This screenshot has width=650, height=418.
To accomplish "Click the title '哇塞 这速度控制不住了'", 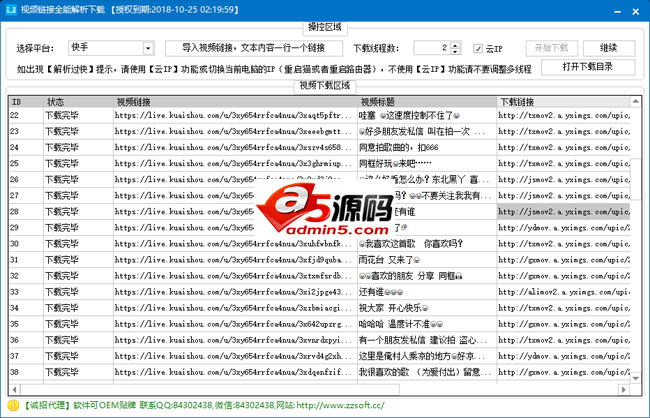I will (409, 115).
